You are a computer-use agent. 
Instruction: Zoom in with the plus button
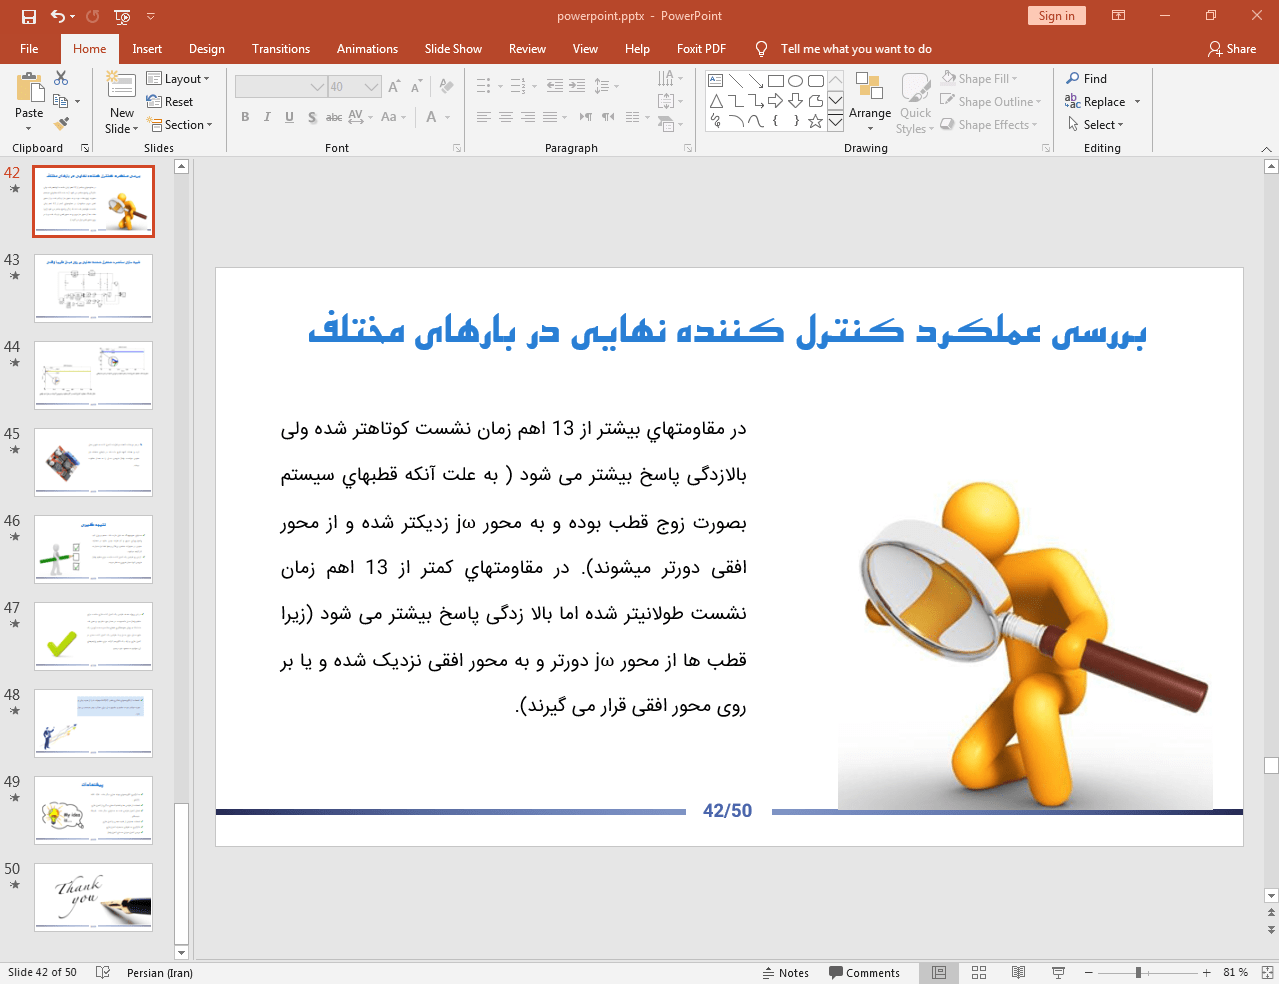point(1207,972)
